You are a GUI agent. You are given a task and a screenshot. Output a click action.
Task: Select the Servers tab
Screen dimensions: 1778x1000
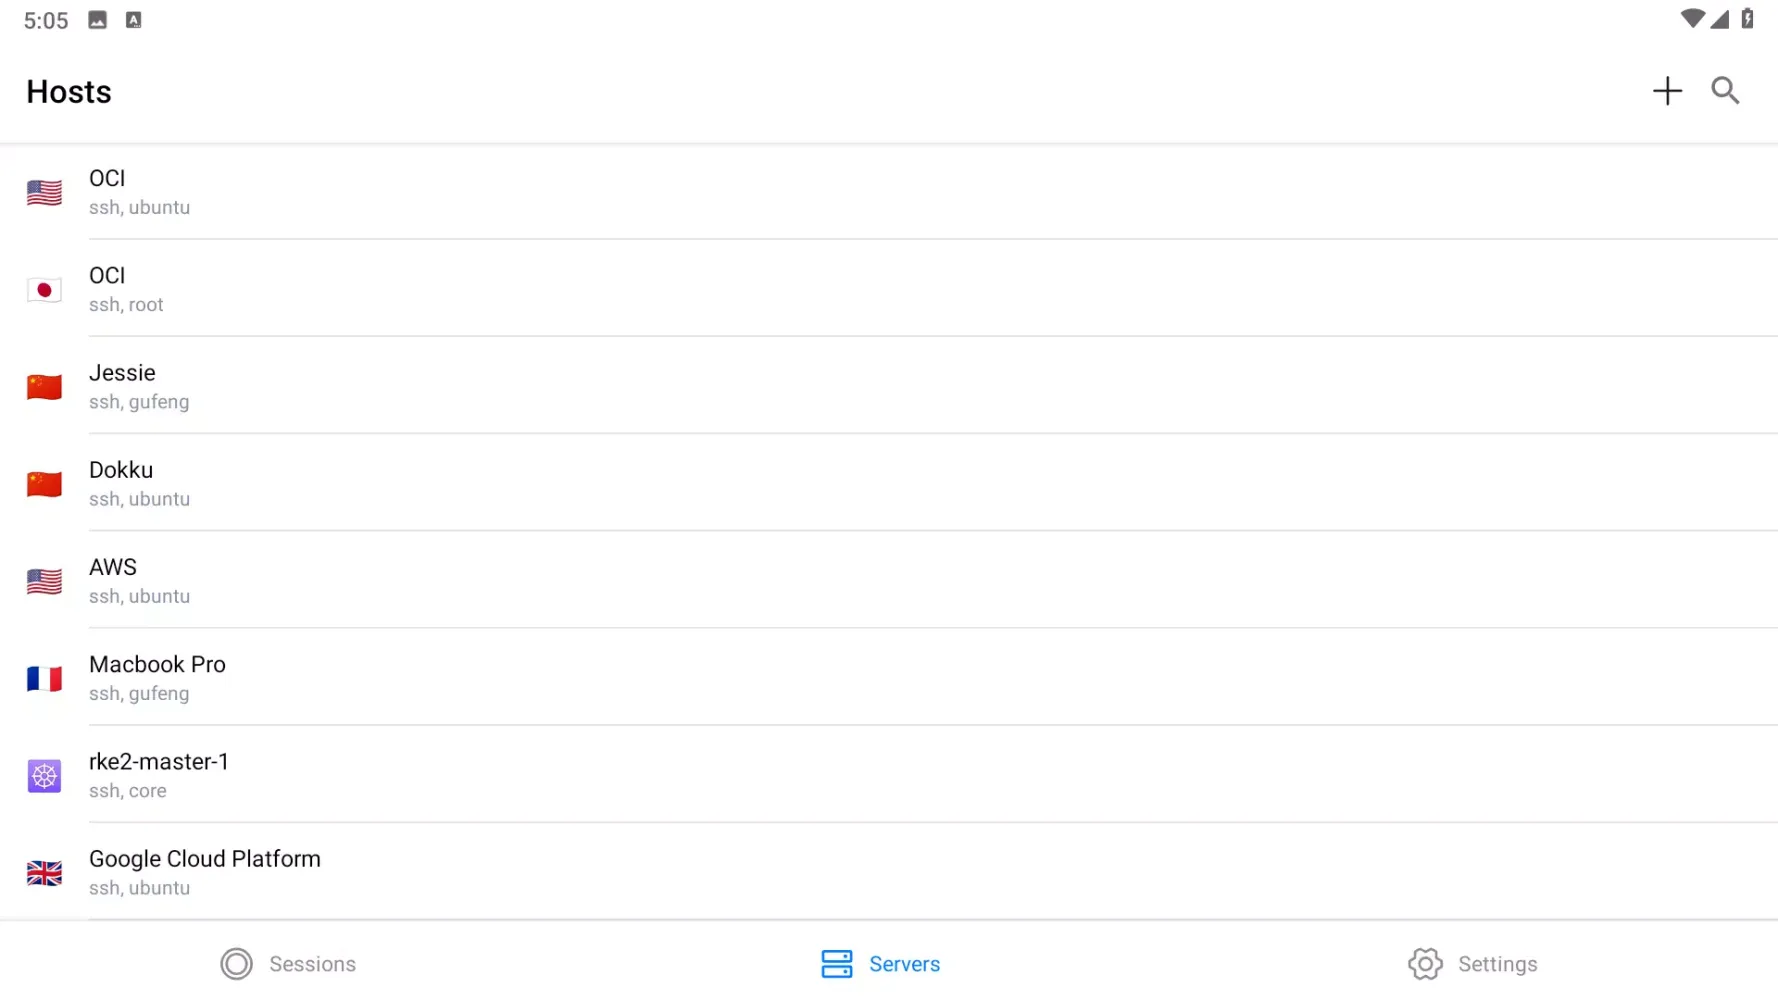[880, 964]
